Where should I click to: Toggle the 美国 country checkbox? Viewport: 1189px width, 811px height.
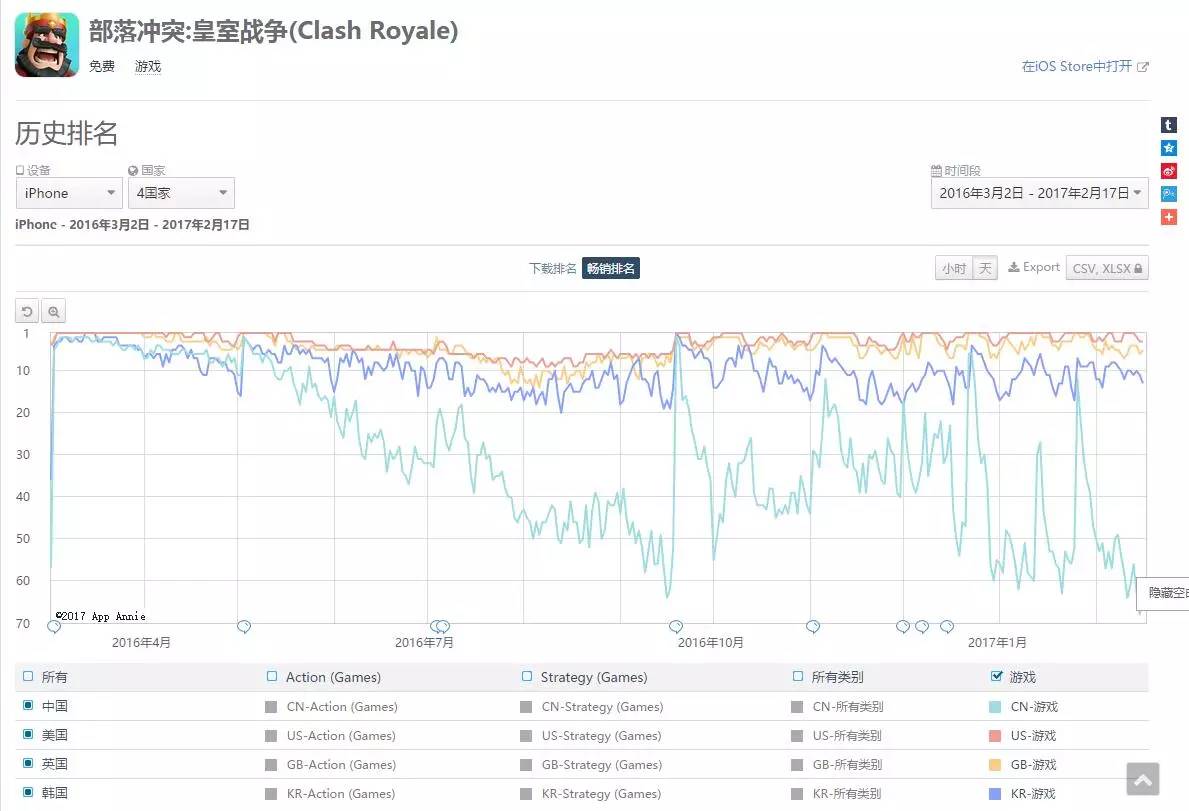28,734
